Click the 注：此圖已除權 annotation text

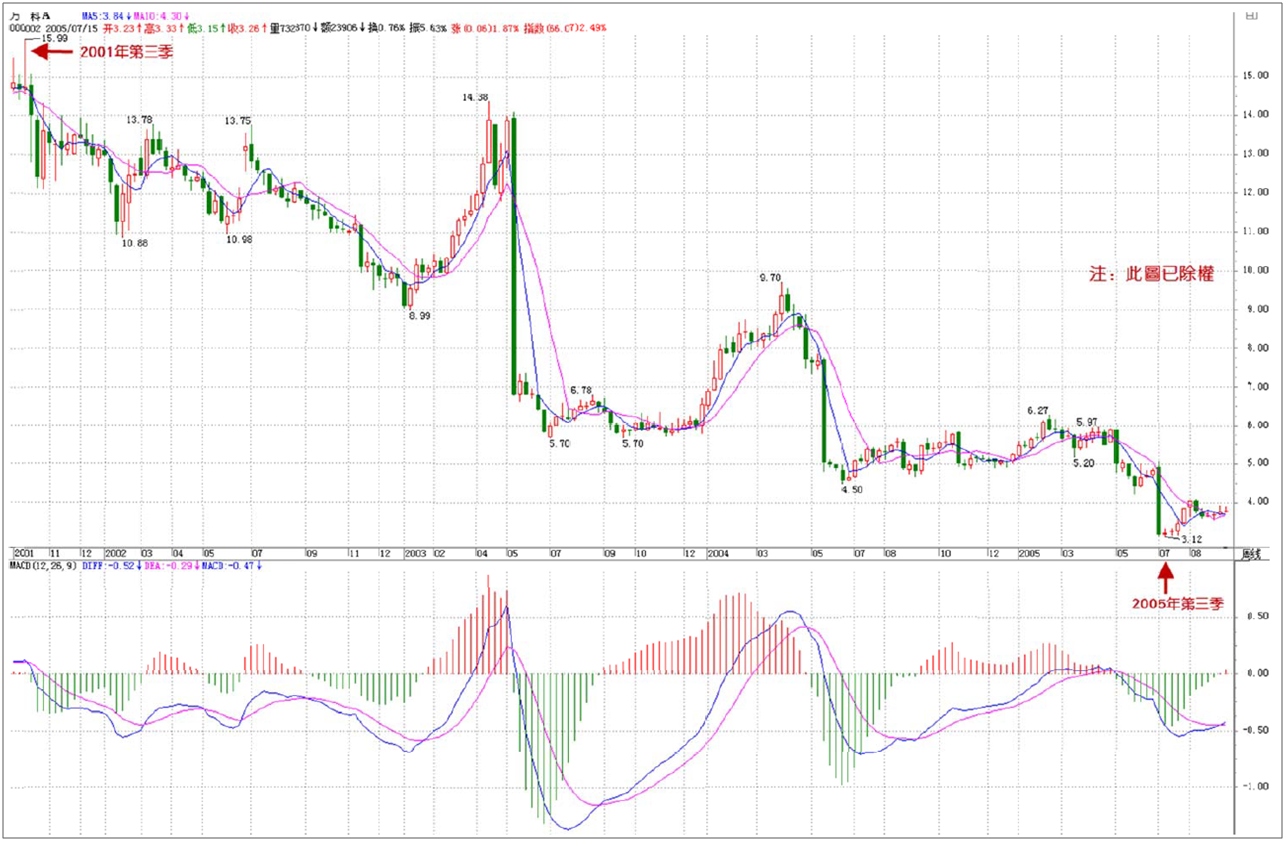click(x=1151, y=273)
